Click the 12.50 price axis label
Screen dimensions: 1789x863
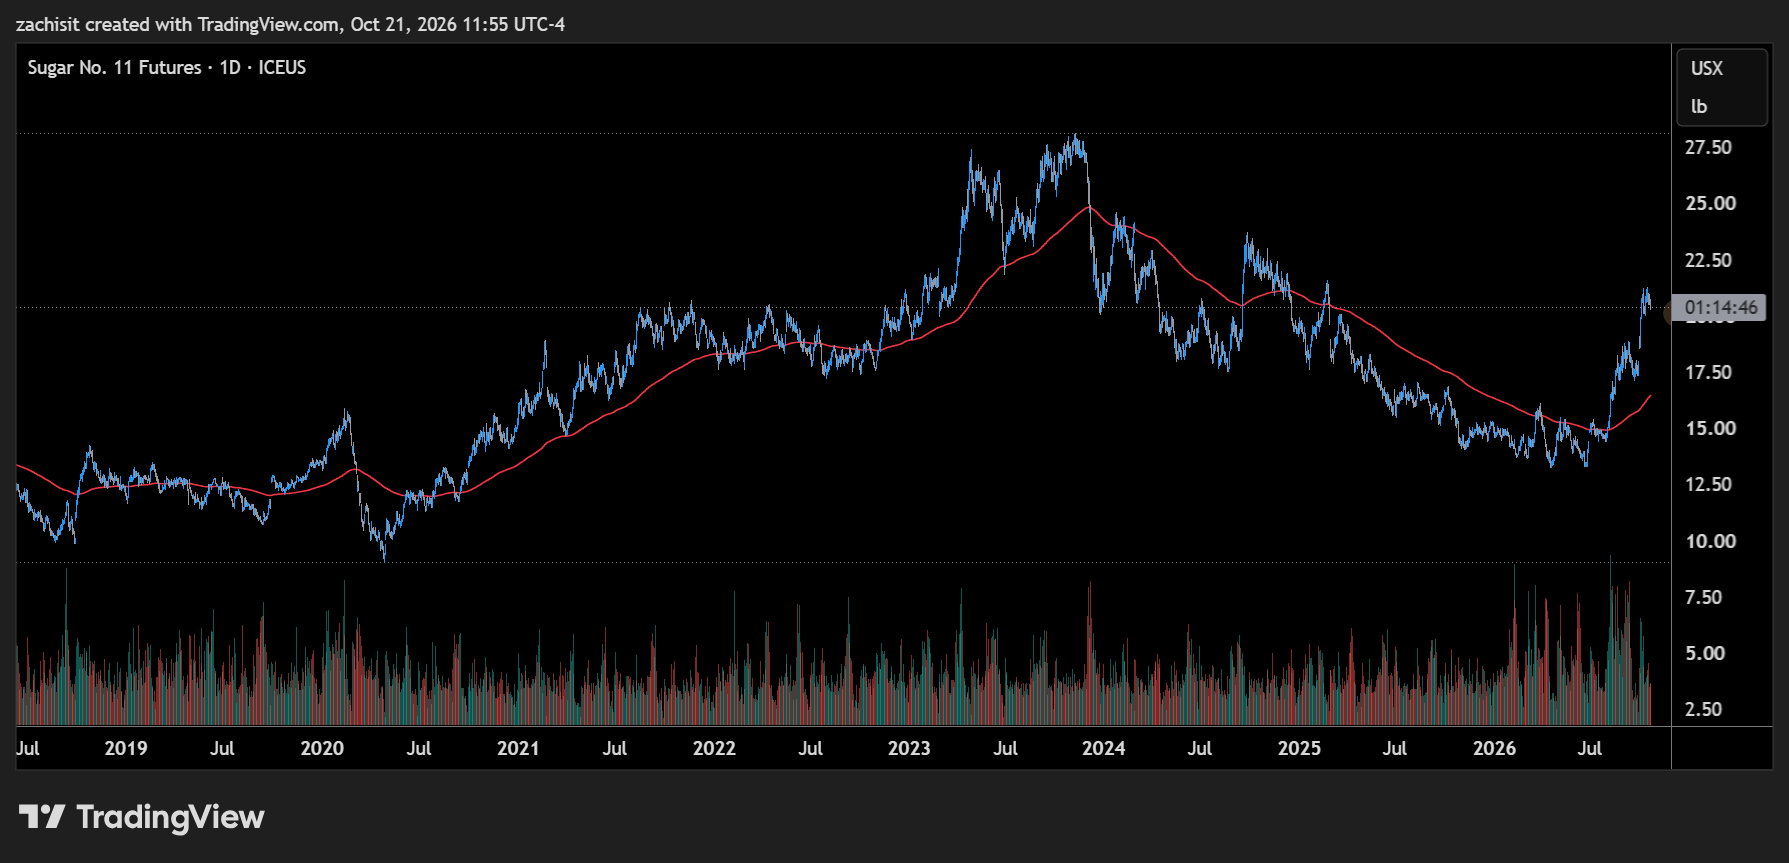pyautogui.click(x=1708, y=484)
